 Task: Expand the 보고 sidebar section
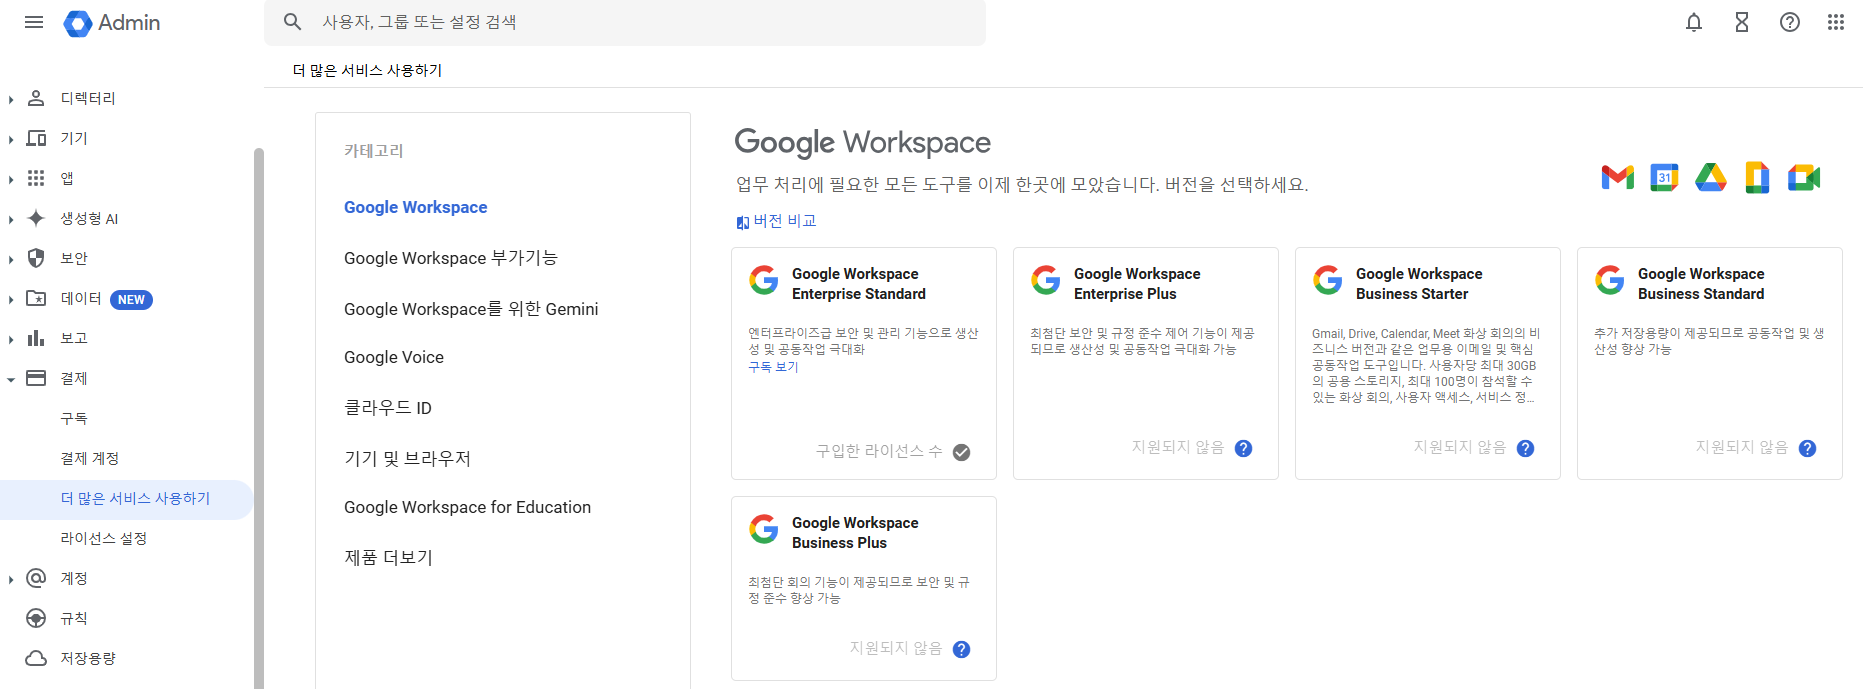pyautogui.click(x=10, y=339)
